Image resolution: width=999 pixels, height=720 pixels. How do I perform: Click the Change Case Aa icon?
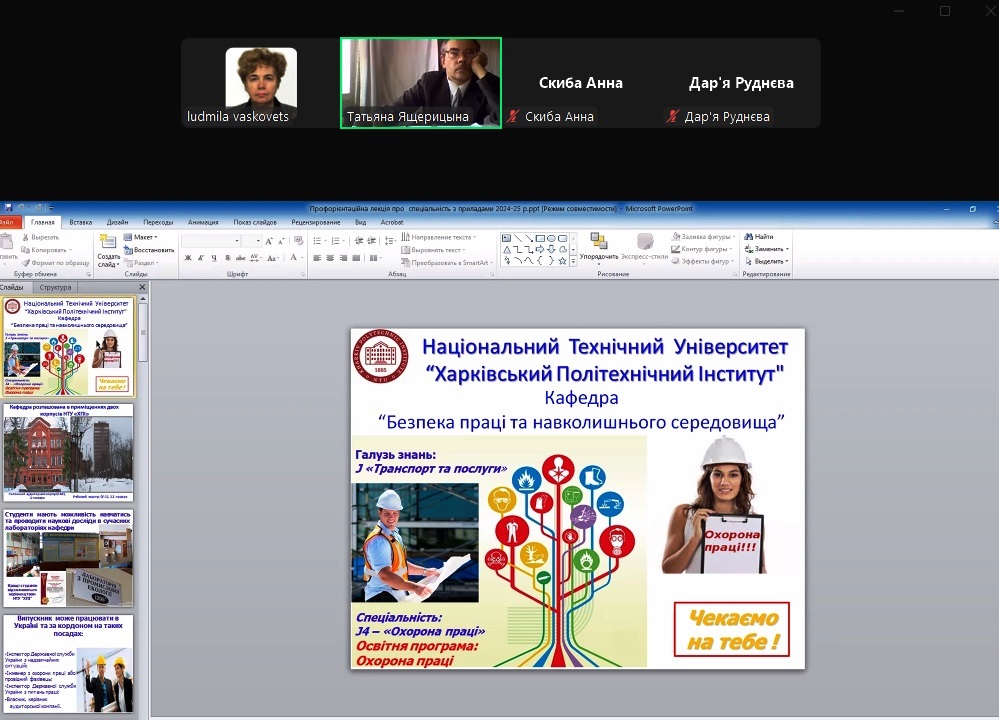272,258
